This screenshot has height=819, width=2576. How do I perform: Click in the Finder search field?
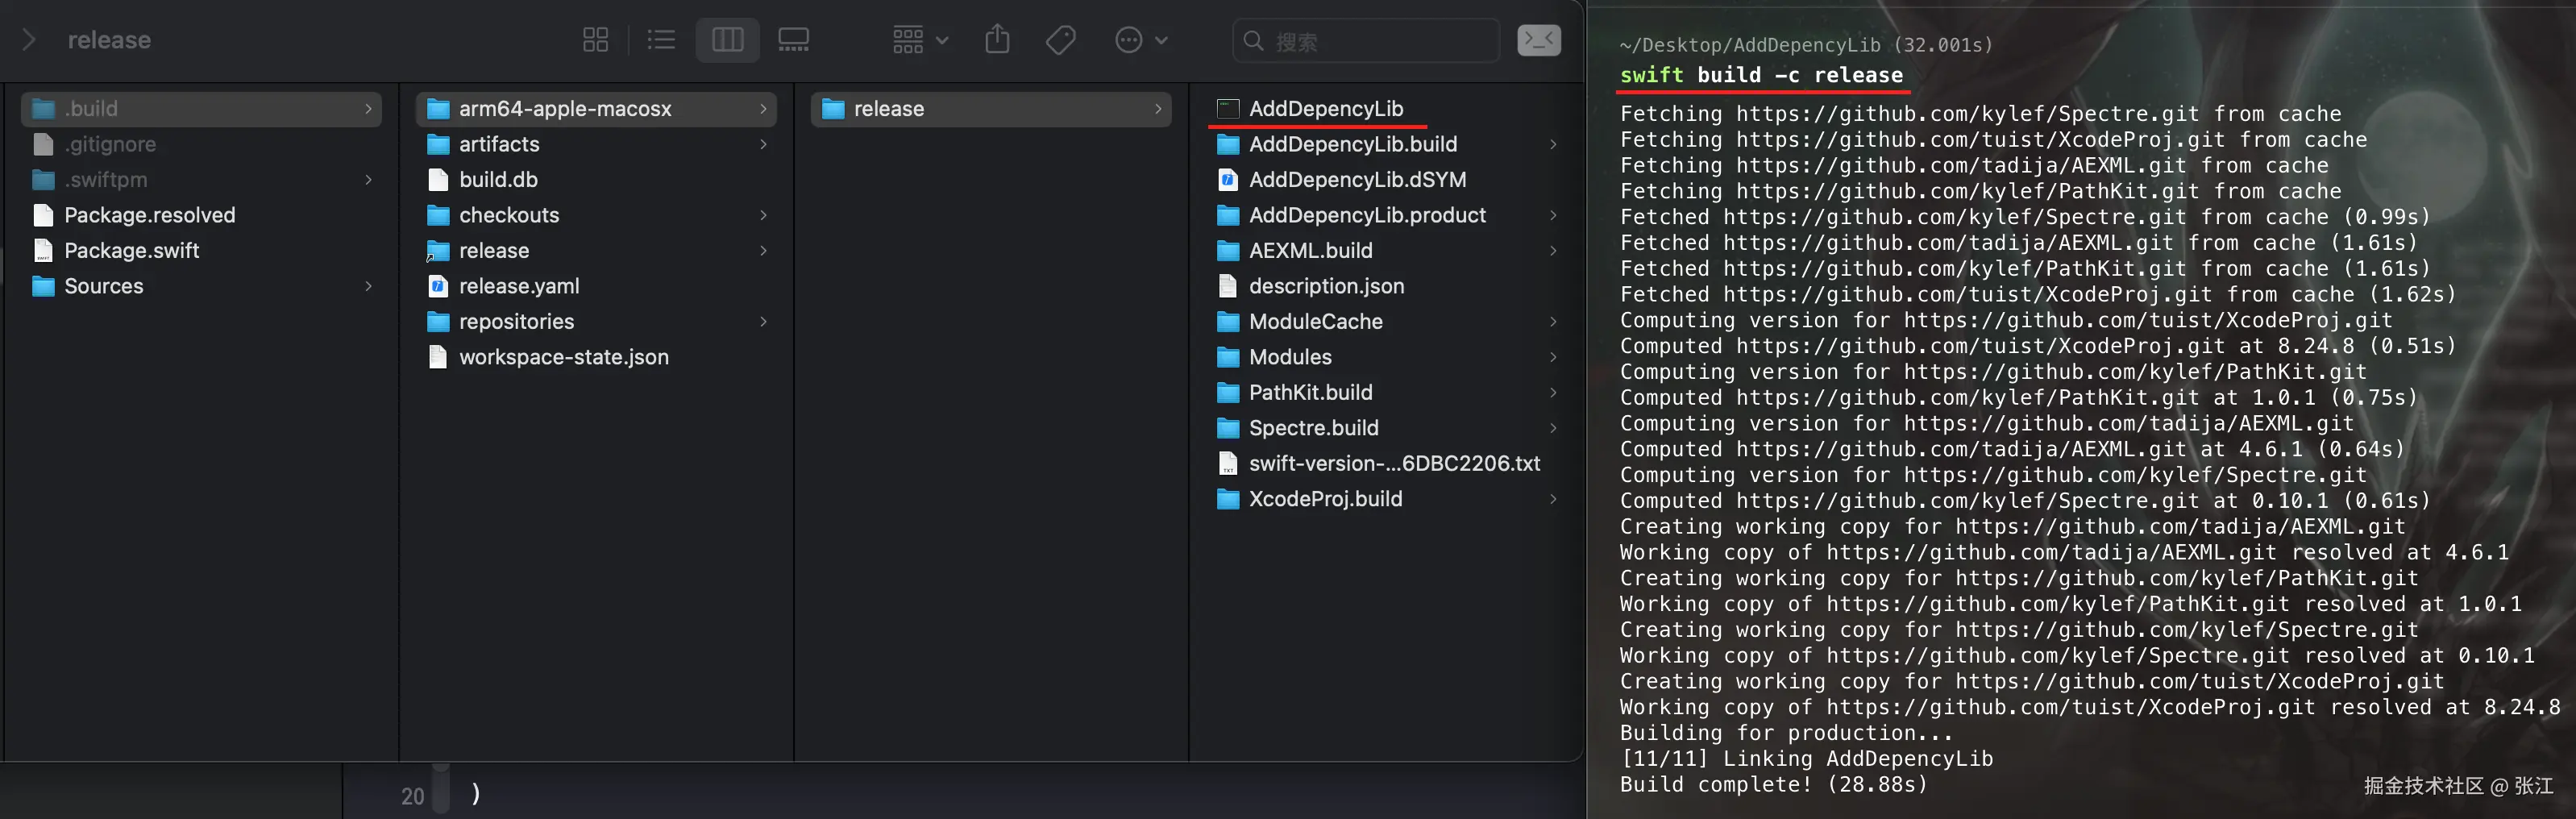(x=1380, y=41)
